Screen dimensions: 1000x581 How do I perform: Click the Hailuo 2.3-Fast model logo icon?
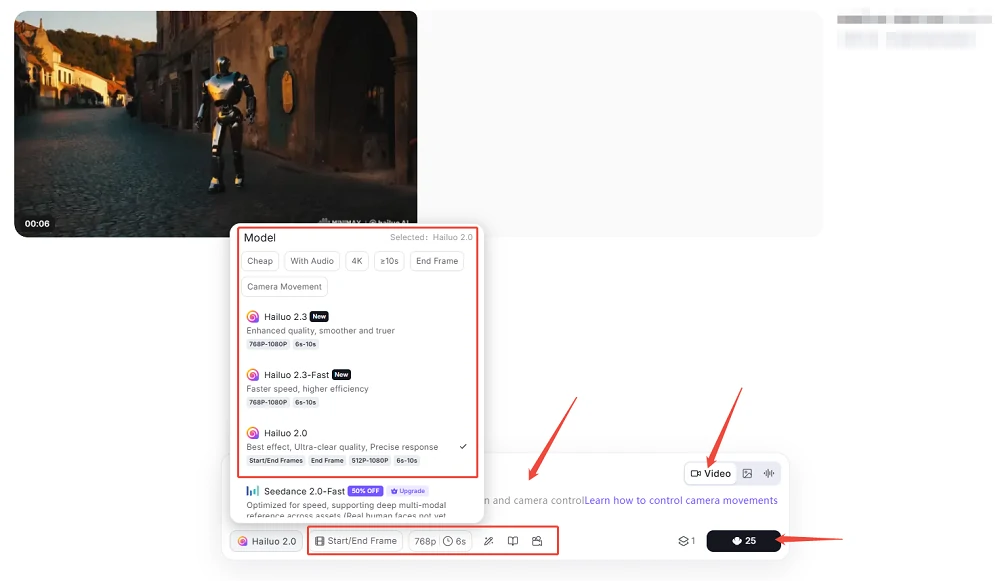pos(253,375)
